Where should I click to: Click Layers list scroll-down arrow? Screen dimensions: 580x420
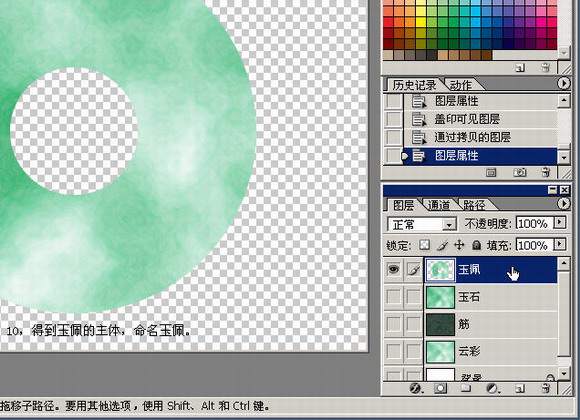tap(564, 374)
